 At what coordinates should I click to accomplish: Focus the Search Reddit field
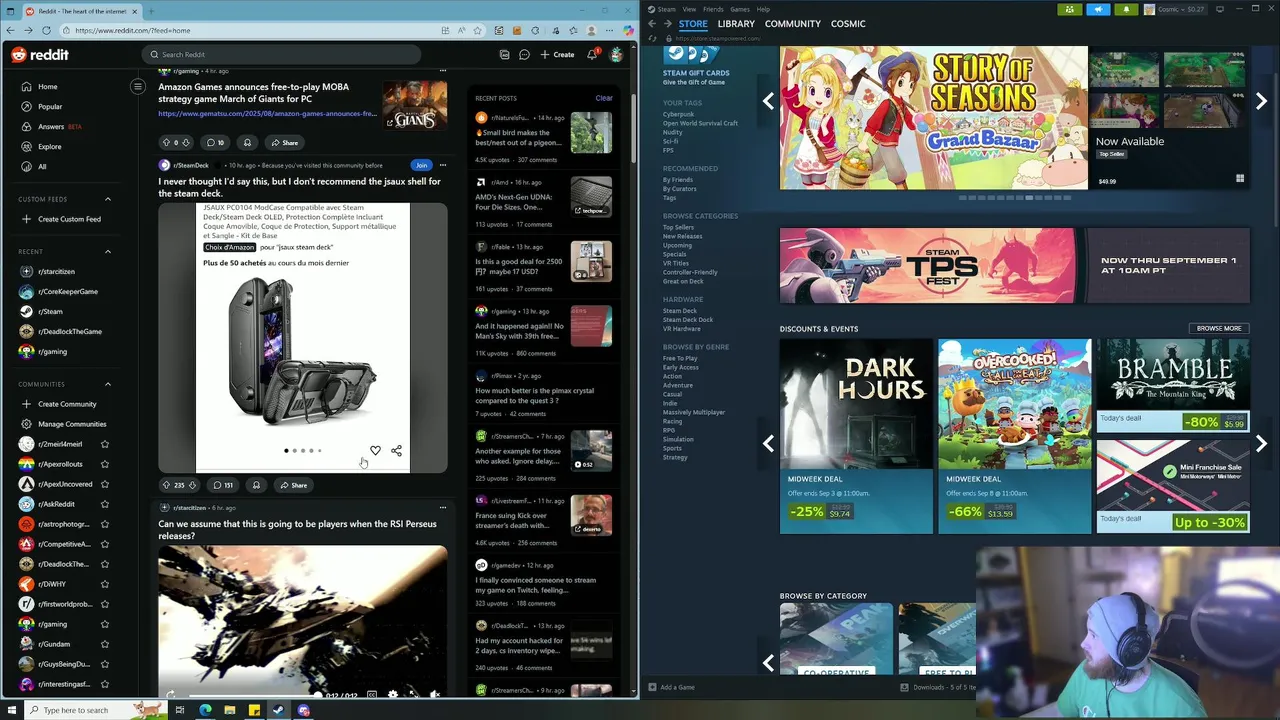[x=281, y=55]
